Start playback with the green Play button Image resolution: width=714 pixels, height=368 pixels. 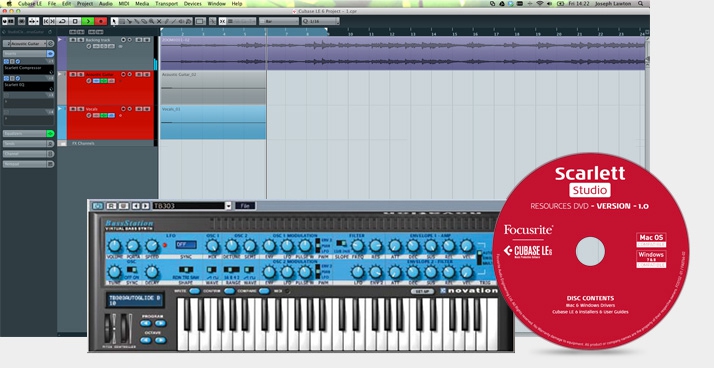tap(88, 21)
